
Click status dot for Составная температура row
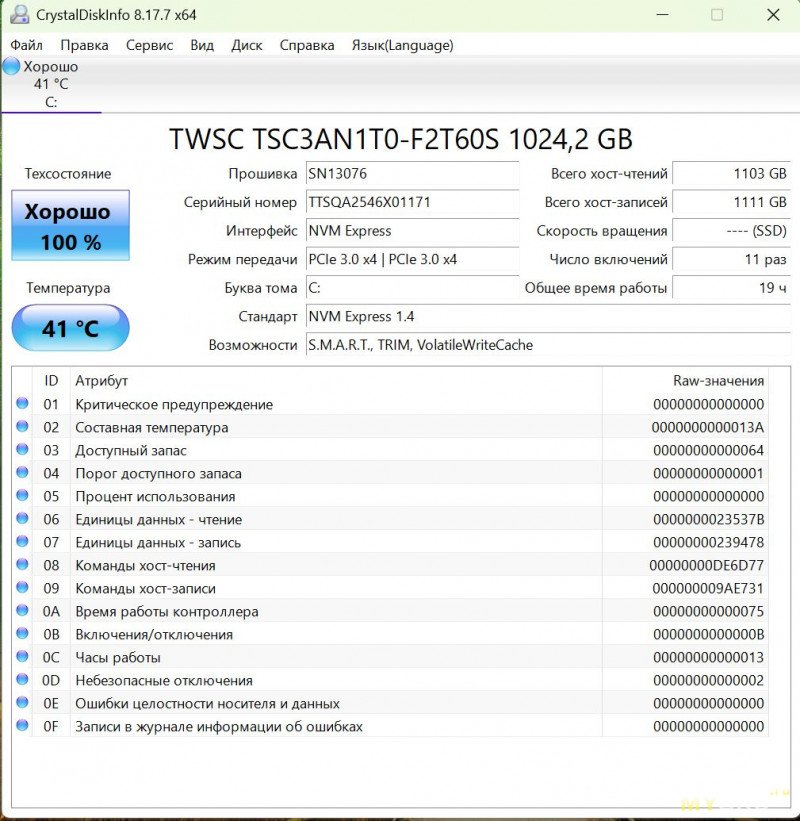[x=22, y=426]
